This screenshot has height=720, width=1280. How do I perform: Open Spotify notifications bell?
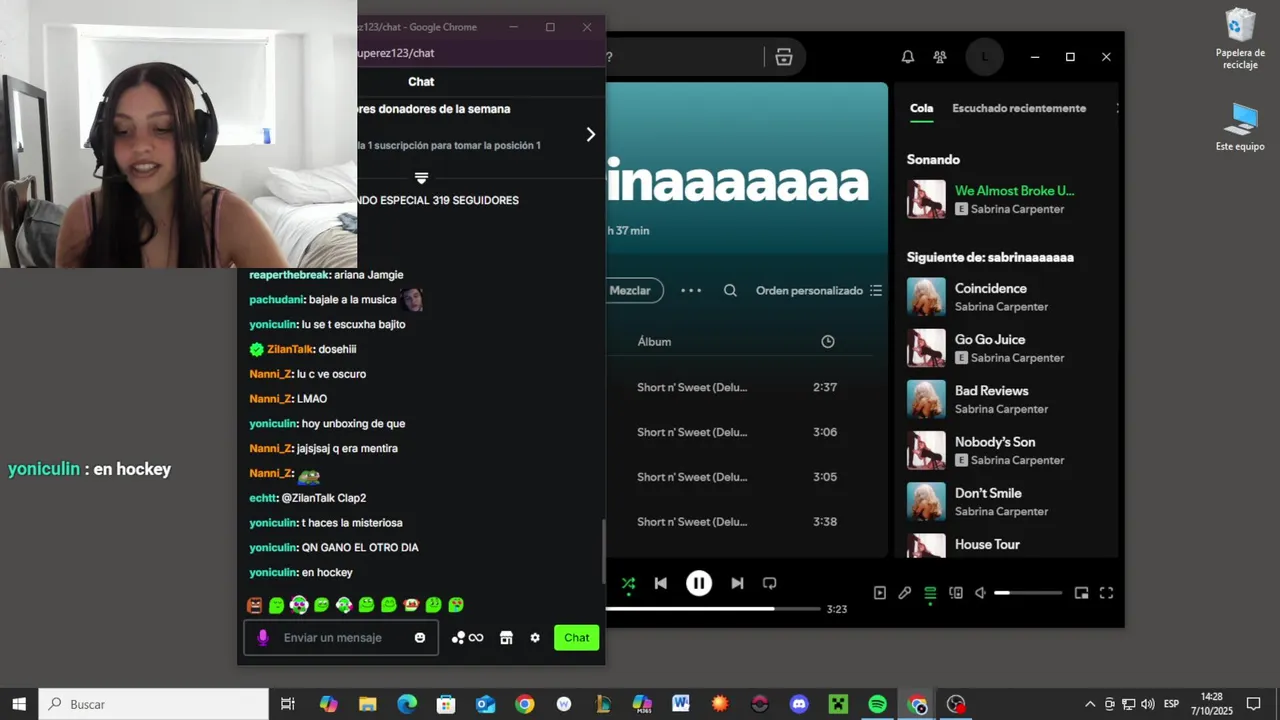click(x=908, y=57)
